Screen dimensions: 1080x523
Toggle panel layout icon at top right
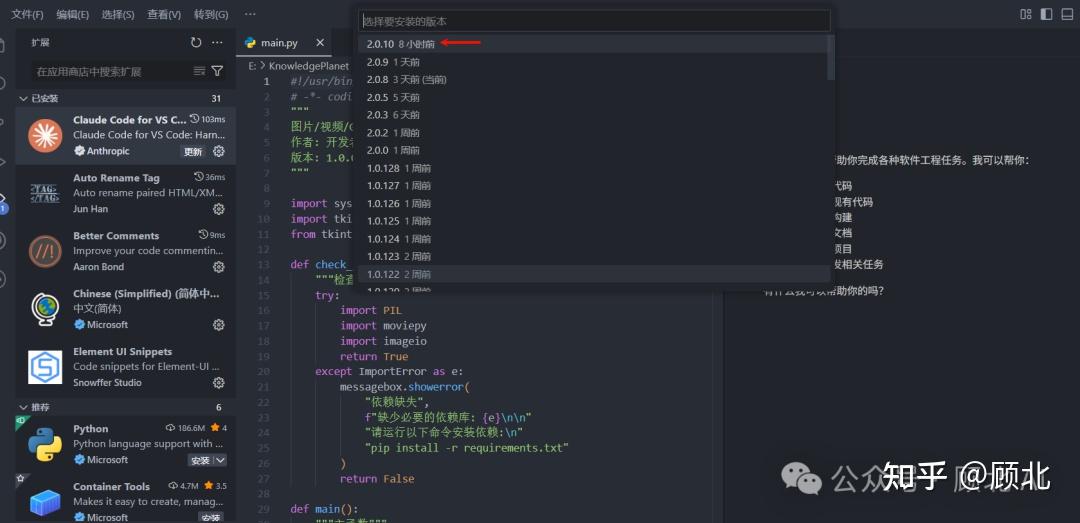pos(1067,14)
